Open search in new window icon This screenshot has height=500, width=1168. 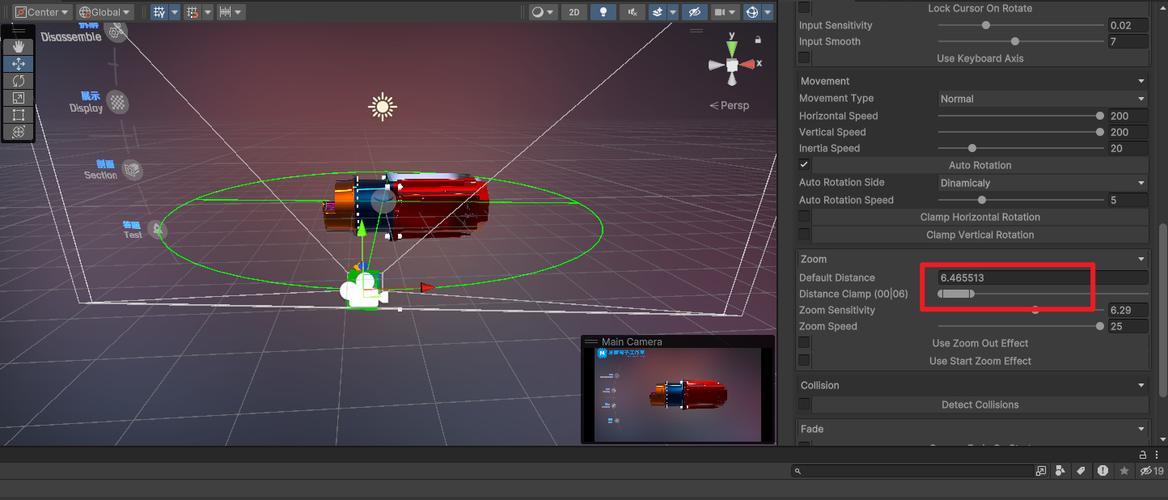click(1041, 471)
